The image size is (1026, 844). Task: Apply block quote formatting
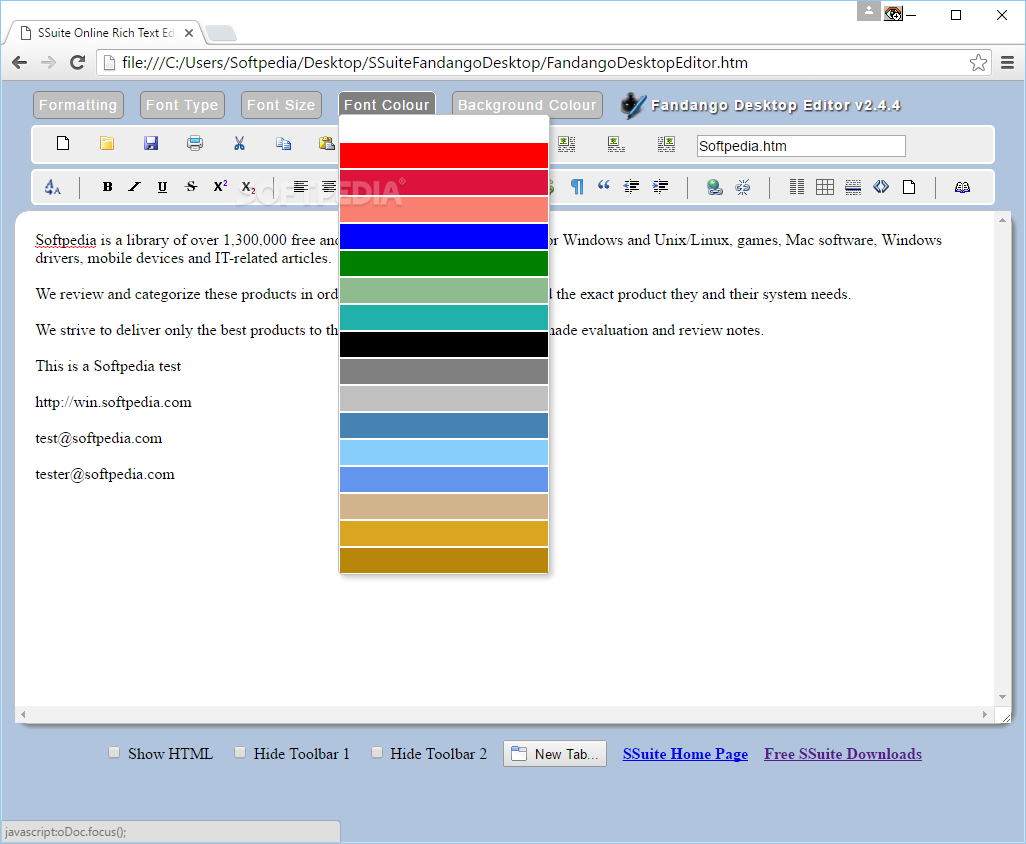pos(604,186)
